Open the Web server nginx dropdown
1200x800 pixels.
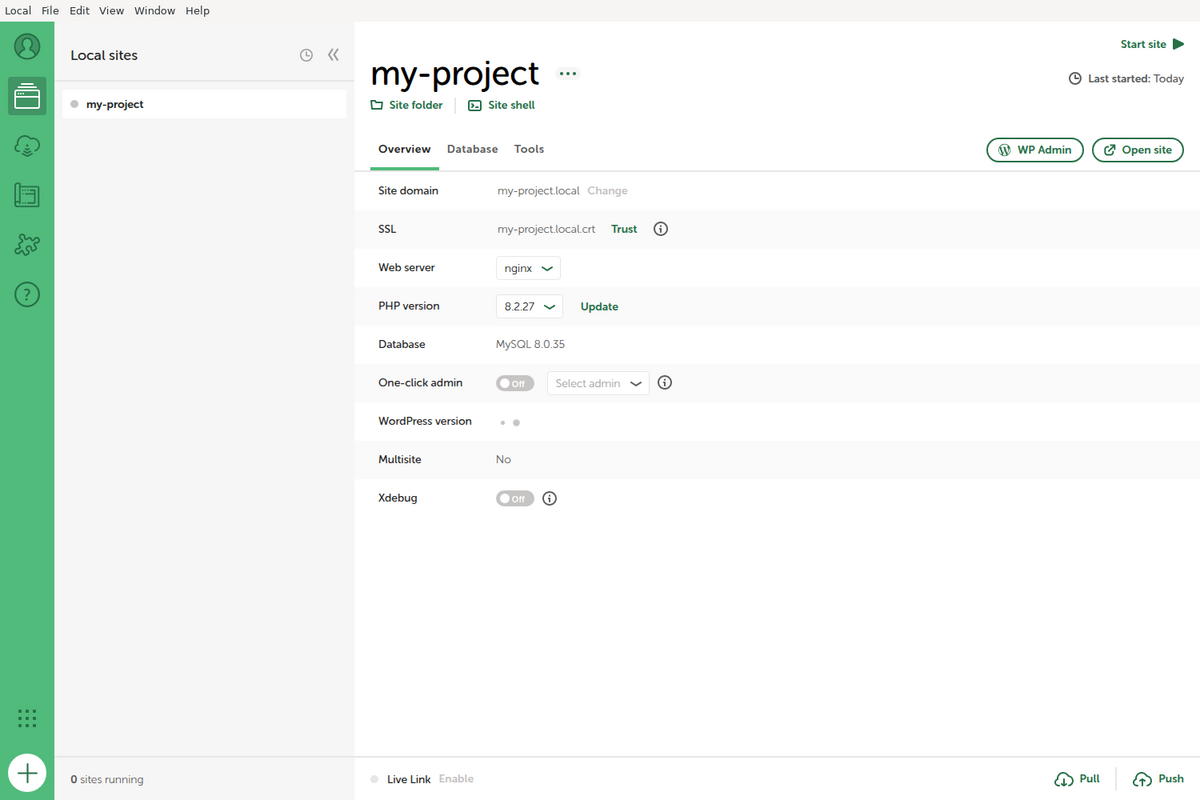(528, 268)
